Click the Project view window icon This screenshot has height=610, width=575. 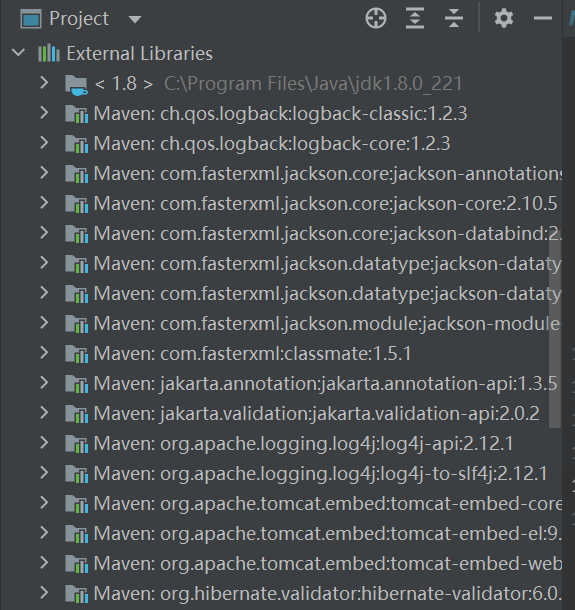point(31,19)
